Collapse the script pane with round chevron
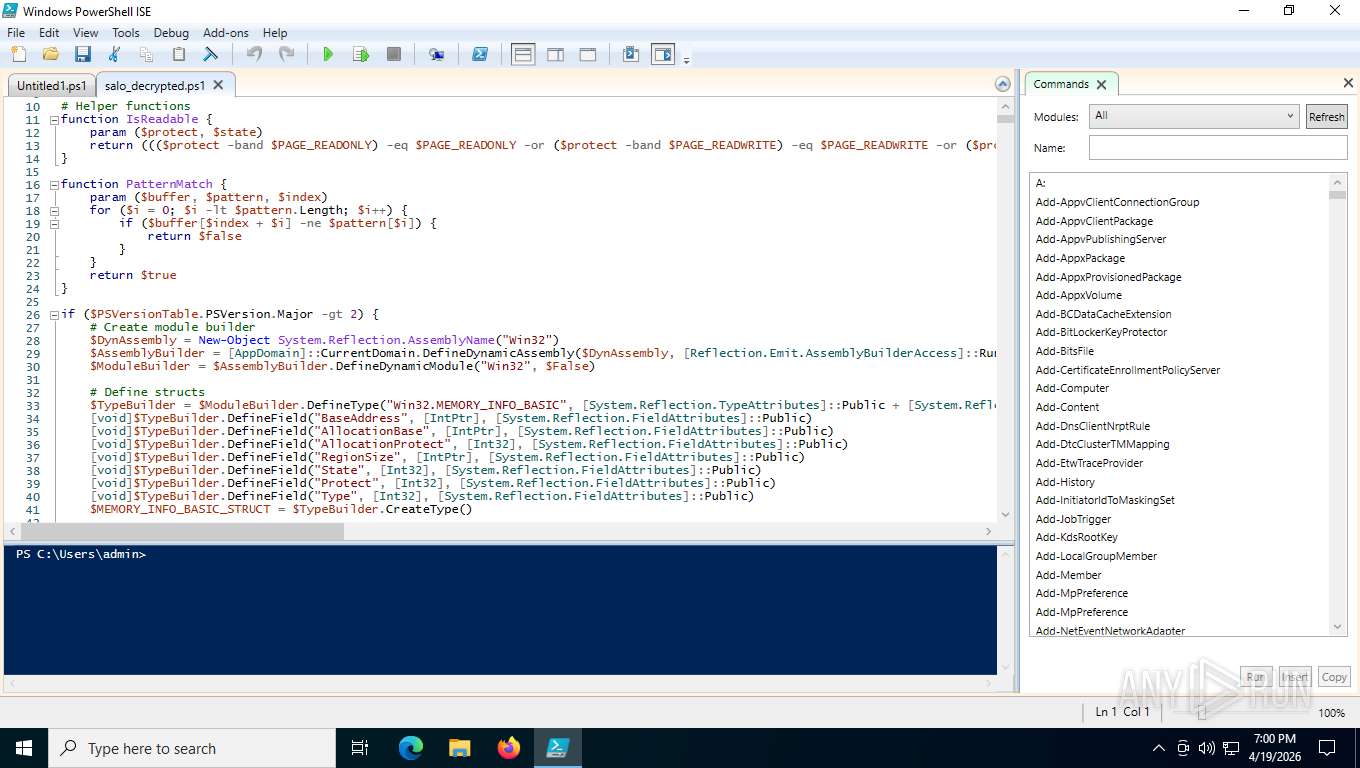The image size is (1360, 768). [x=1003, y=84]
